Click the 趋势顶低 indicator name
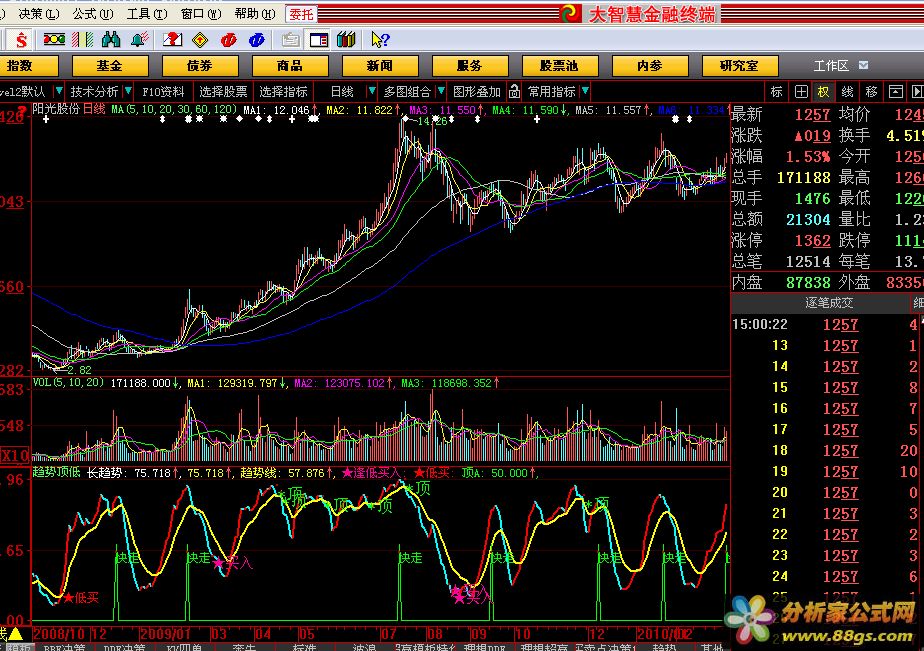The width and height of the screenshot is (924, 651). pyautogui.click(x=57, y=472)
